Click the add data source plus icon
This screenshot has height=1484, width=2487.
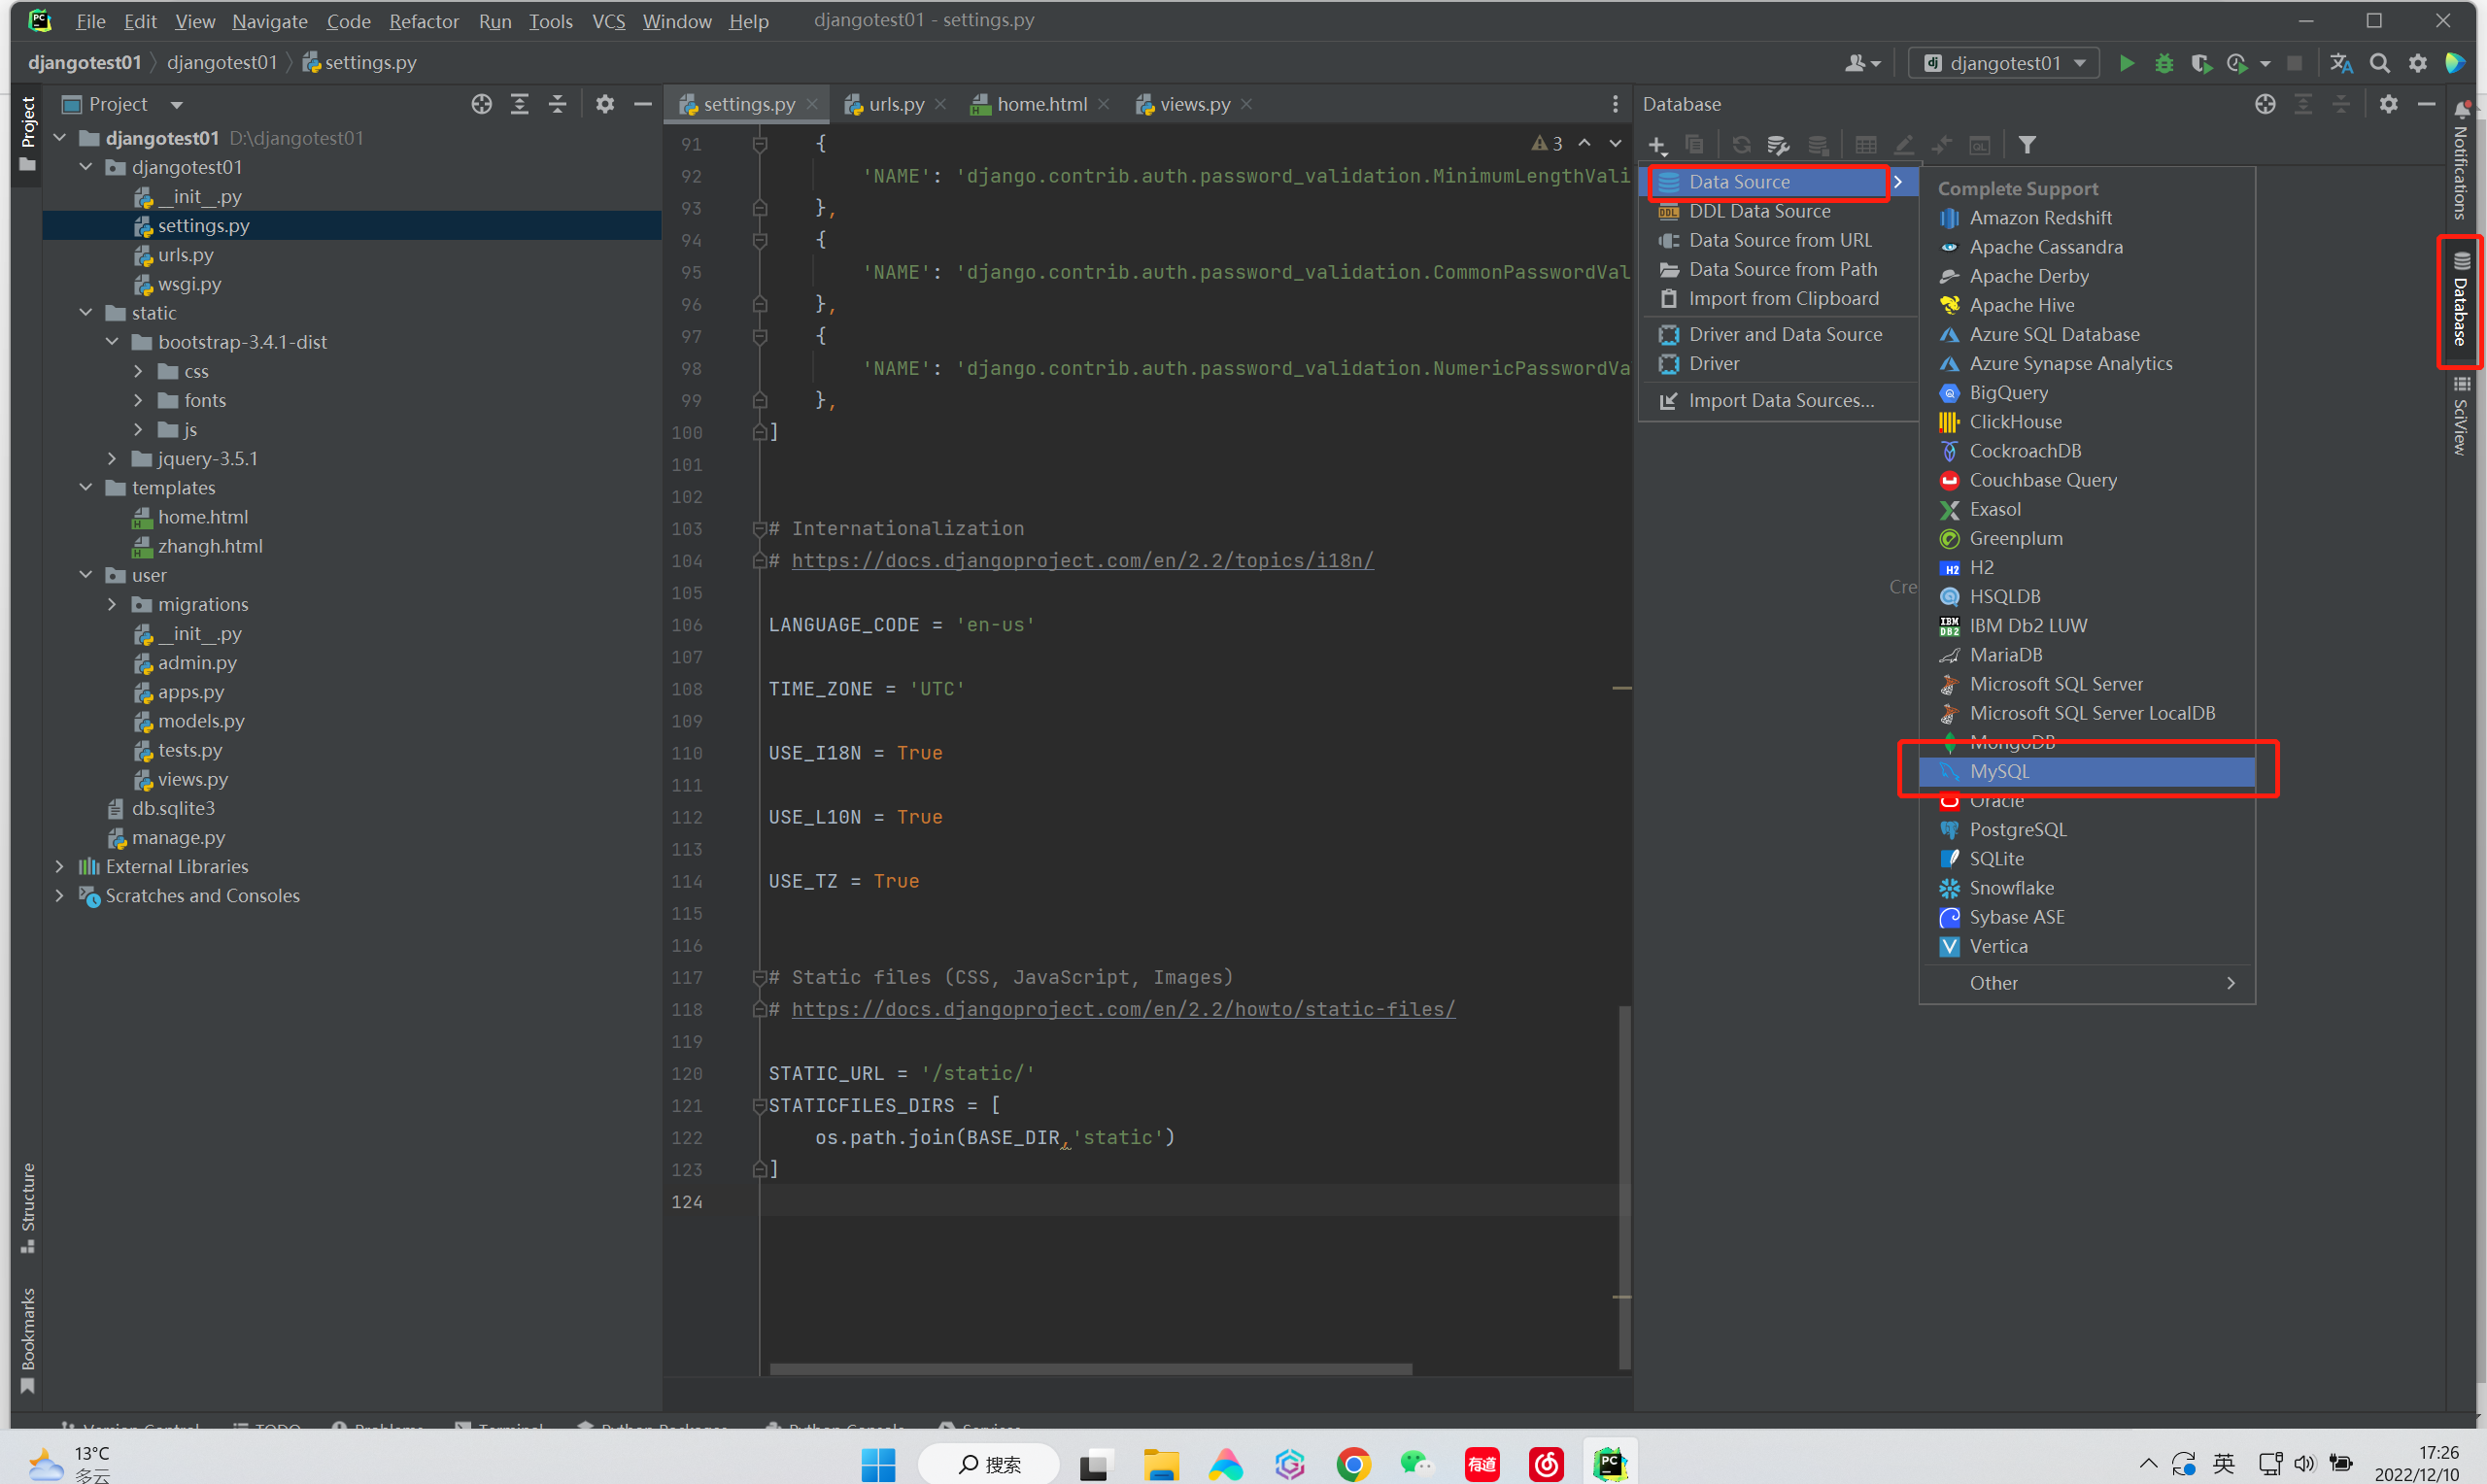click(x=1657, y=145)
